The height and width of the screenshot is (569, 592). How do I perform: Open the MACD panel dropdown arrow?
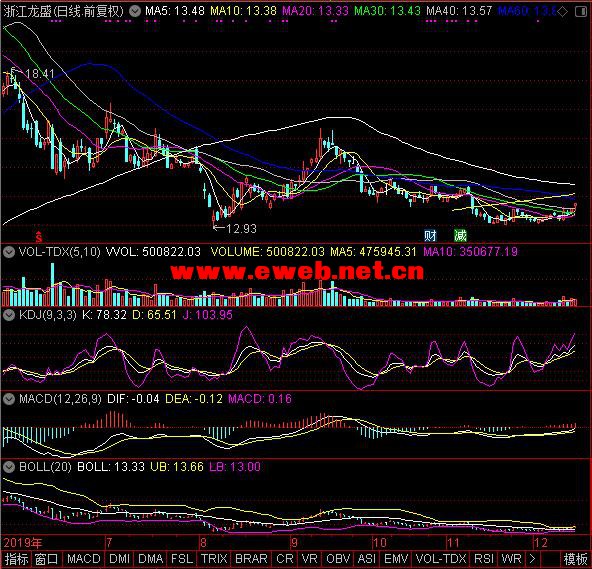(x=9, y=399)
